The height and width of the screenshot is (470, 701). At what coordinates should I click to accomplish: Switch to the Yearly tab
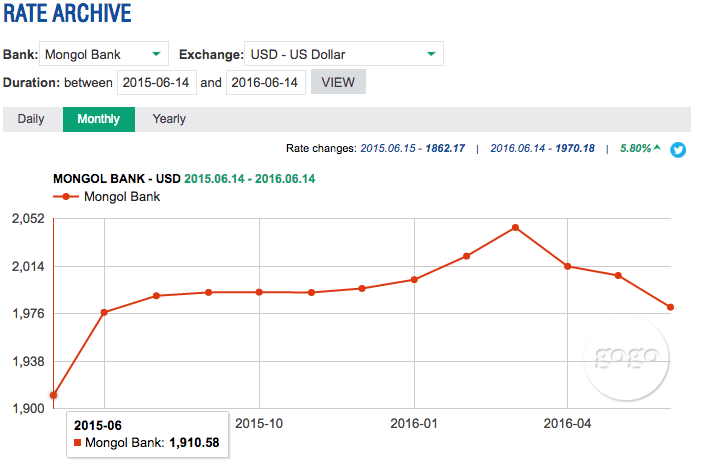169,119
